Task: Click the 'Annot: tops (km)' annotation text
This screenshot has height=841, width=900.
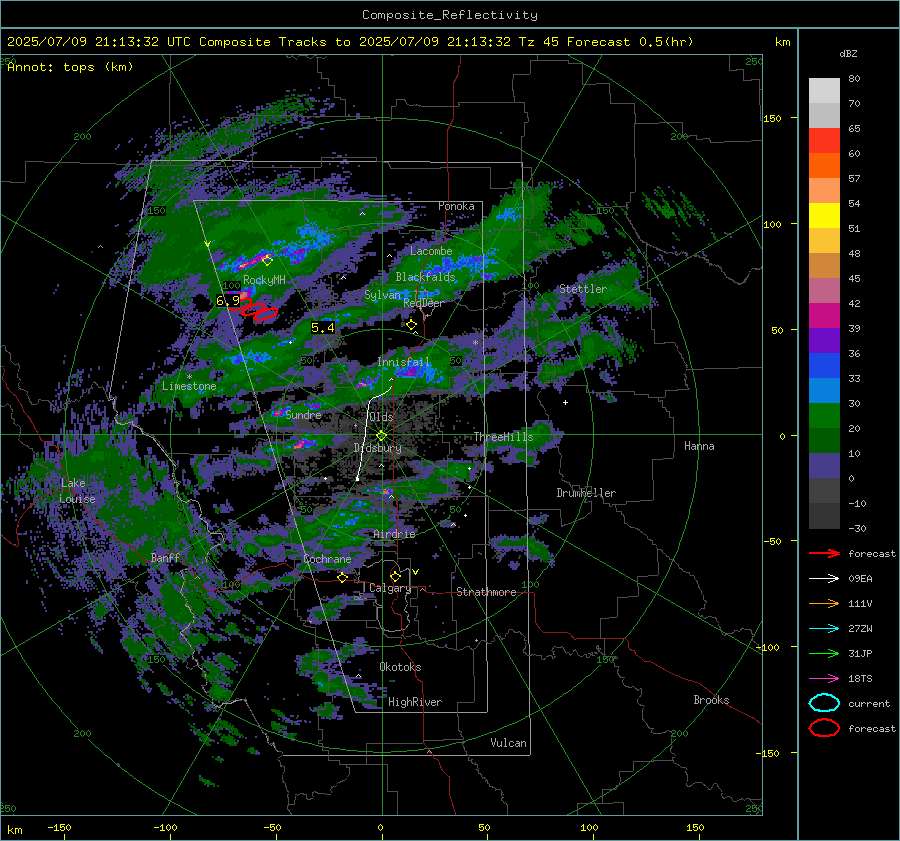Action: click(x=71, y=67)
